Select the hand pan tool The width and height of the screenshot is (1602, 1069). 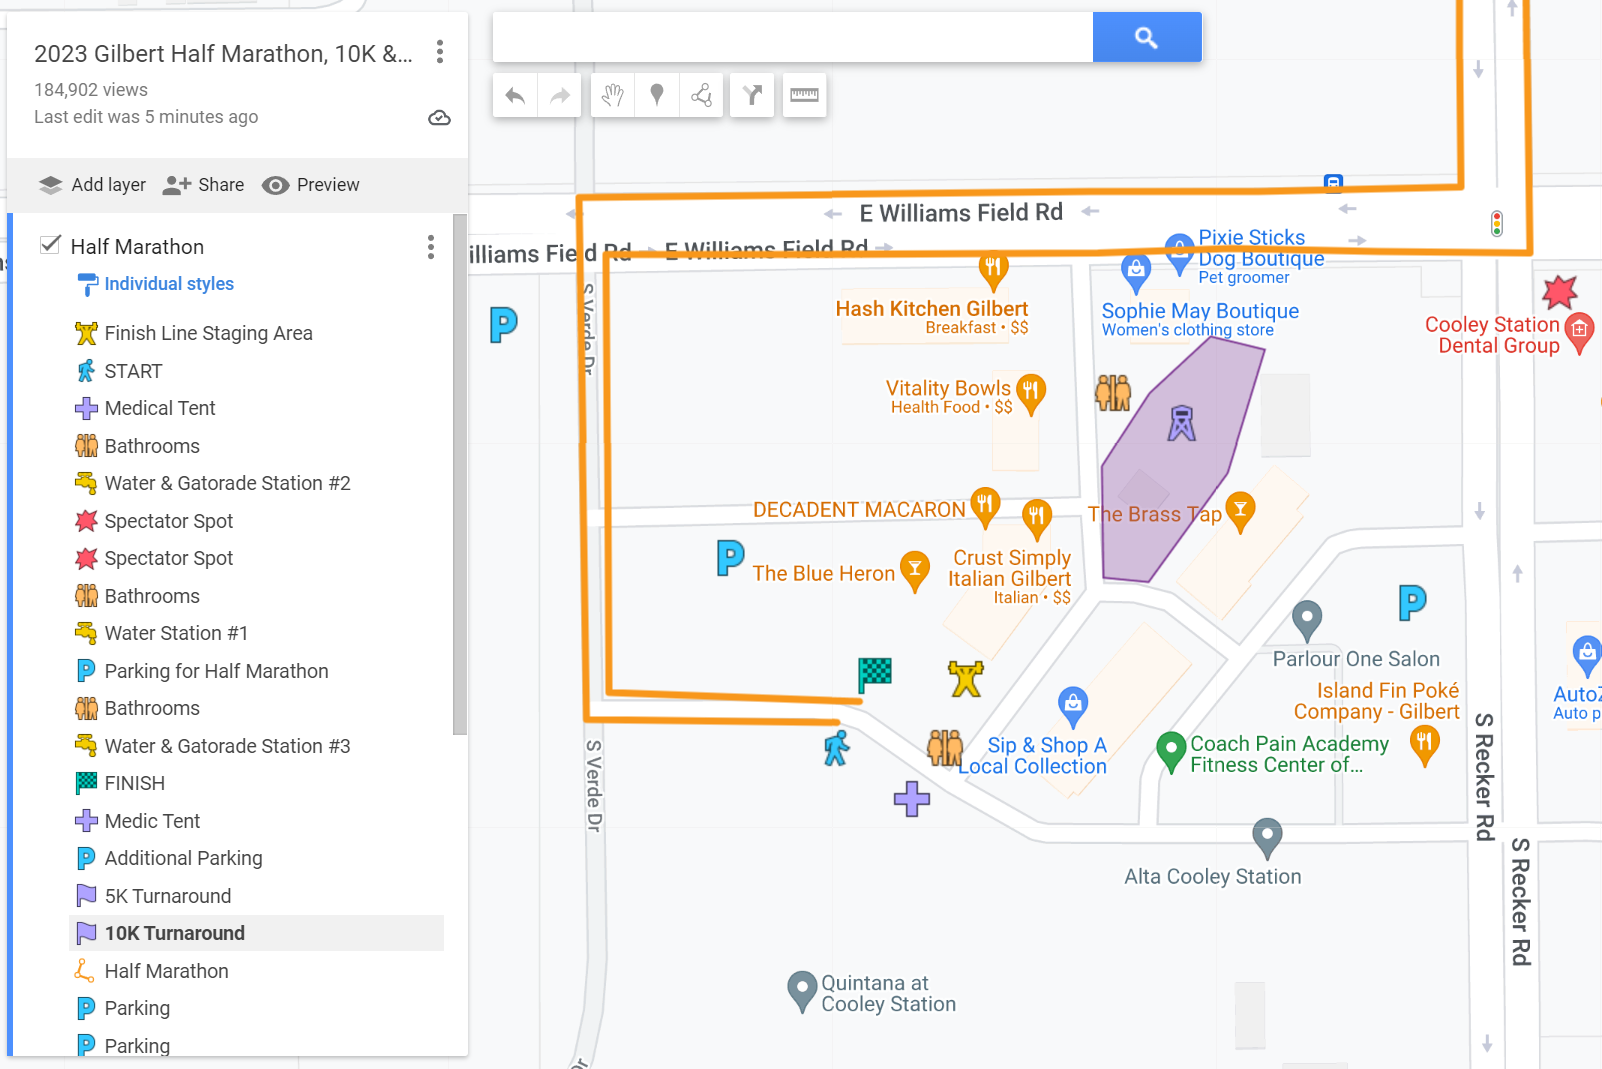613,95
